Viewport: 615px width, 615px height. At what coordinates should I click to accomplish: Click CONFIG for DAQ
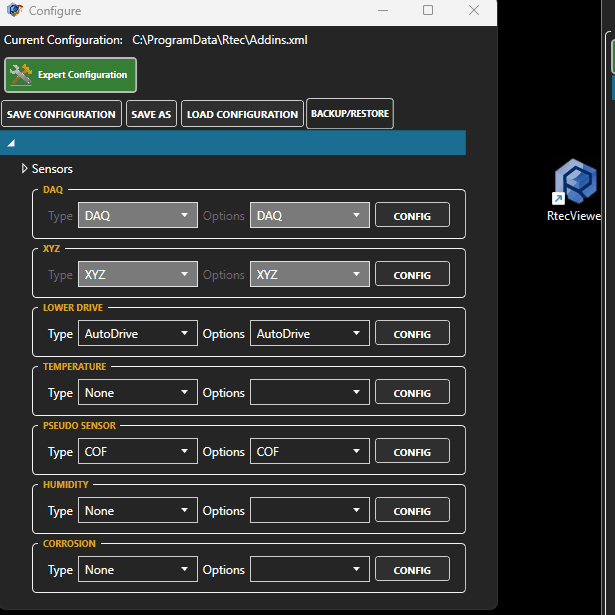[412, 215]
